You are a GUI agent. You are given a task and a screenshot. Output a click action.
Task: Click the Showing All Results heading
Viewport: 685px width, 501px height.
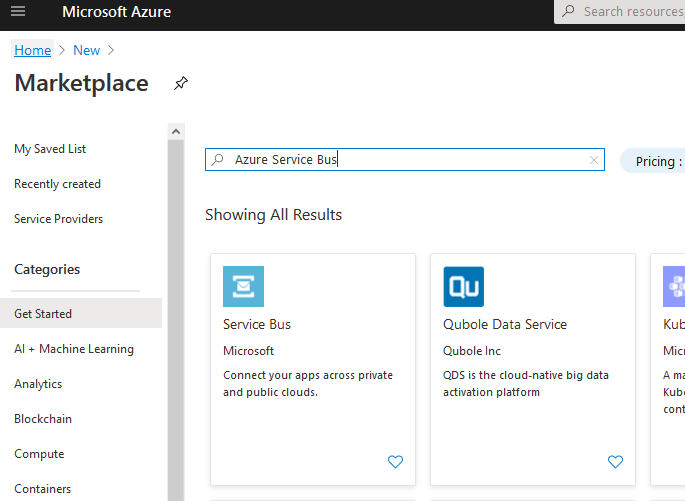[273, 215]
